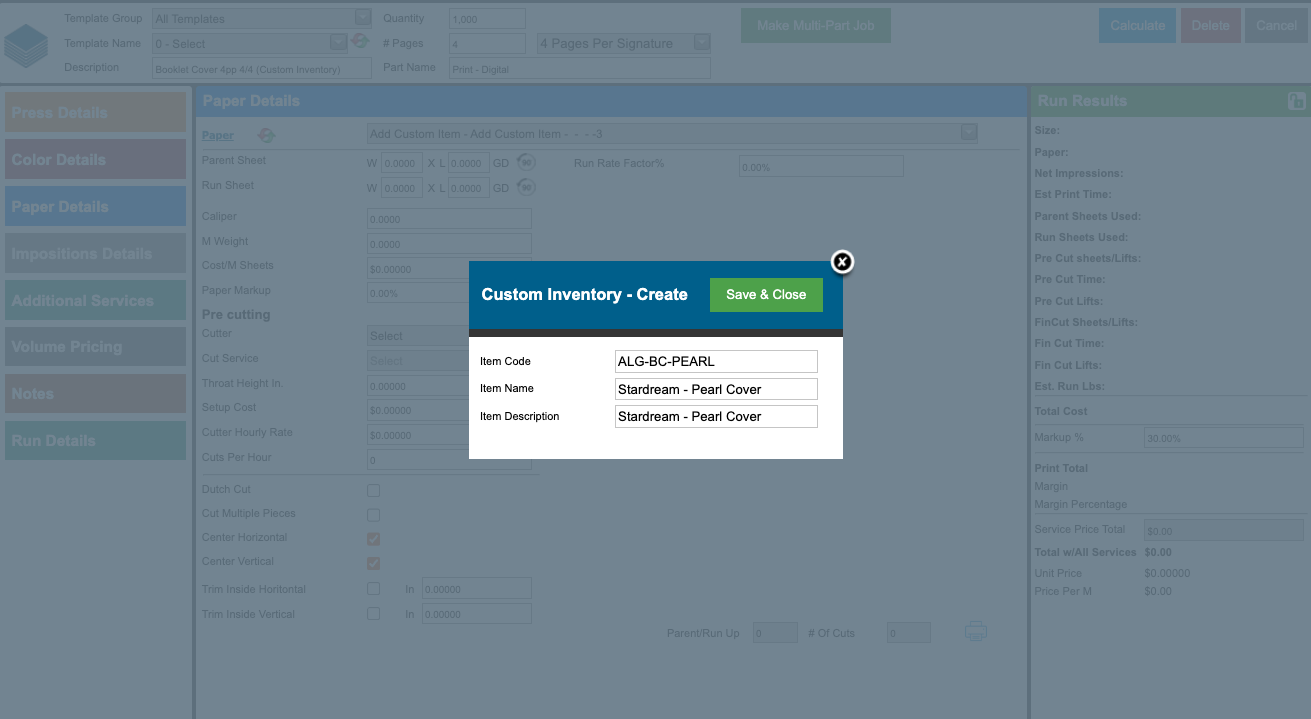
Task: Click the Run Sheet W field
Action: click(402, 187)
